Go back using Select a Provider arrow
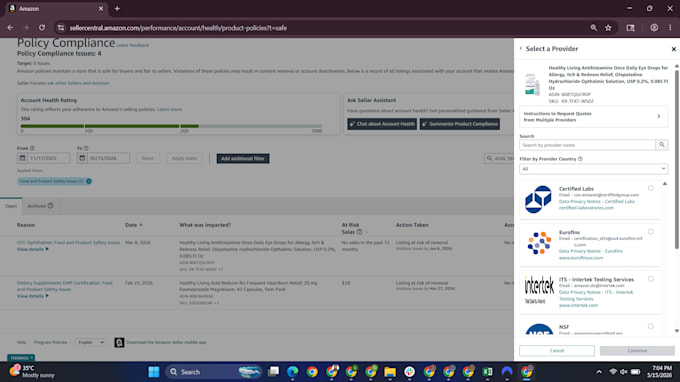Screen dimensions: 680x382 pyautogui.click(x=521, y=49)
